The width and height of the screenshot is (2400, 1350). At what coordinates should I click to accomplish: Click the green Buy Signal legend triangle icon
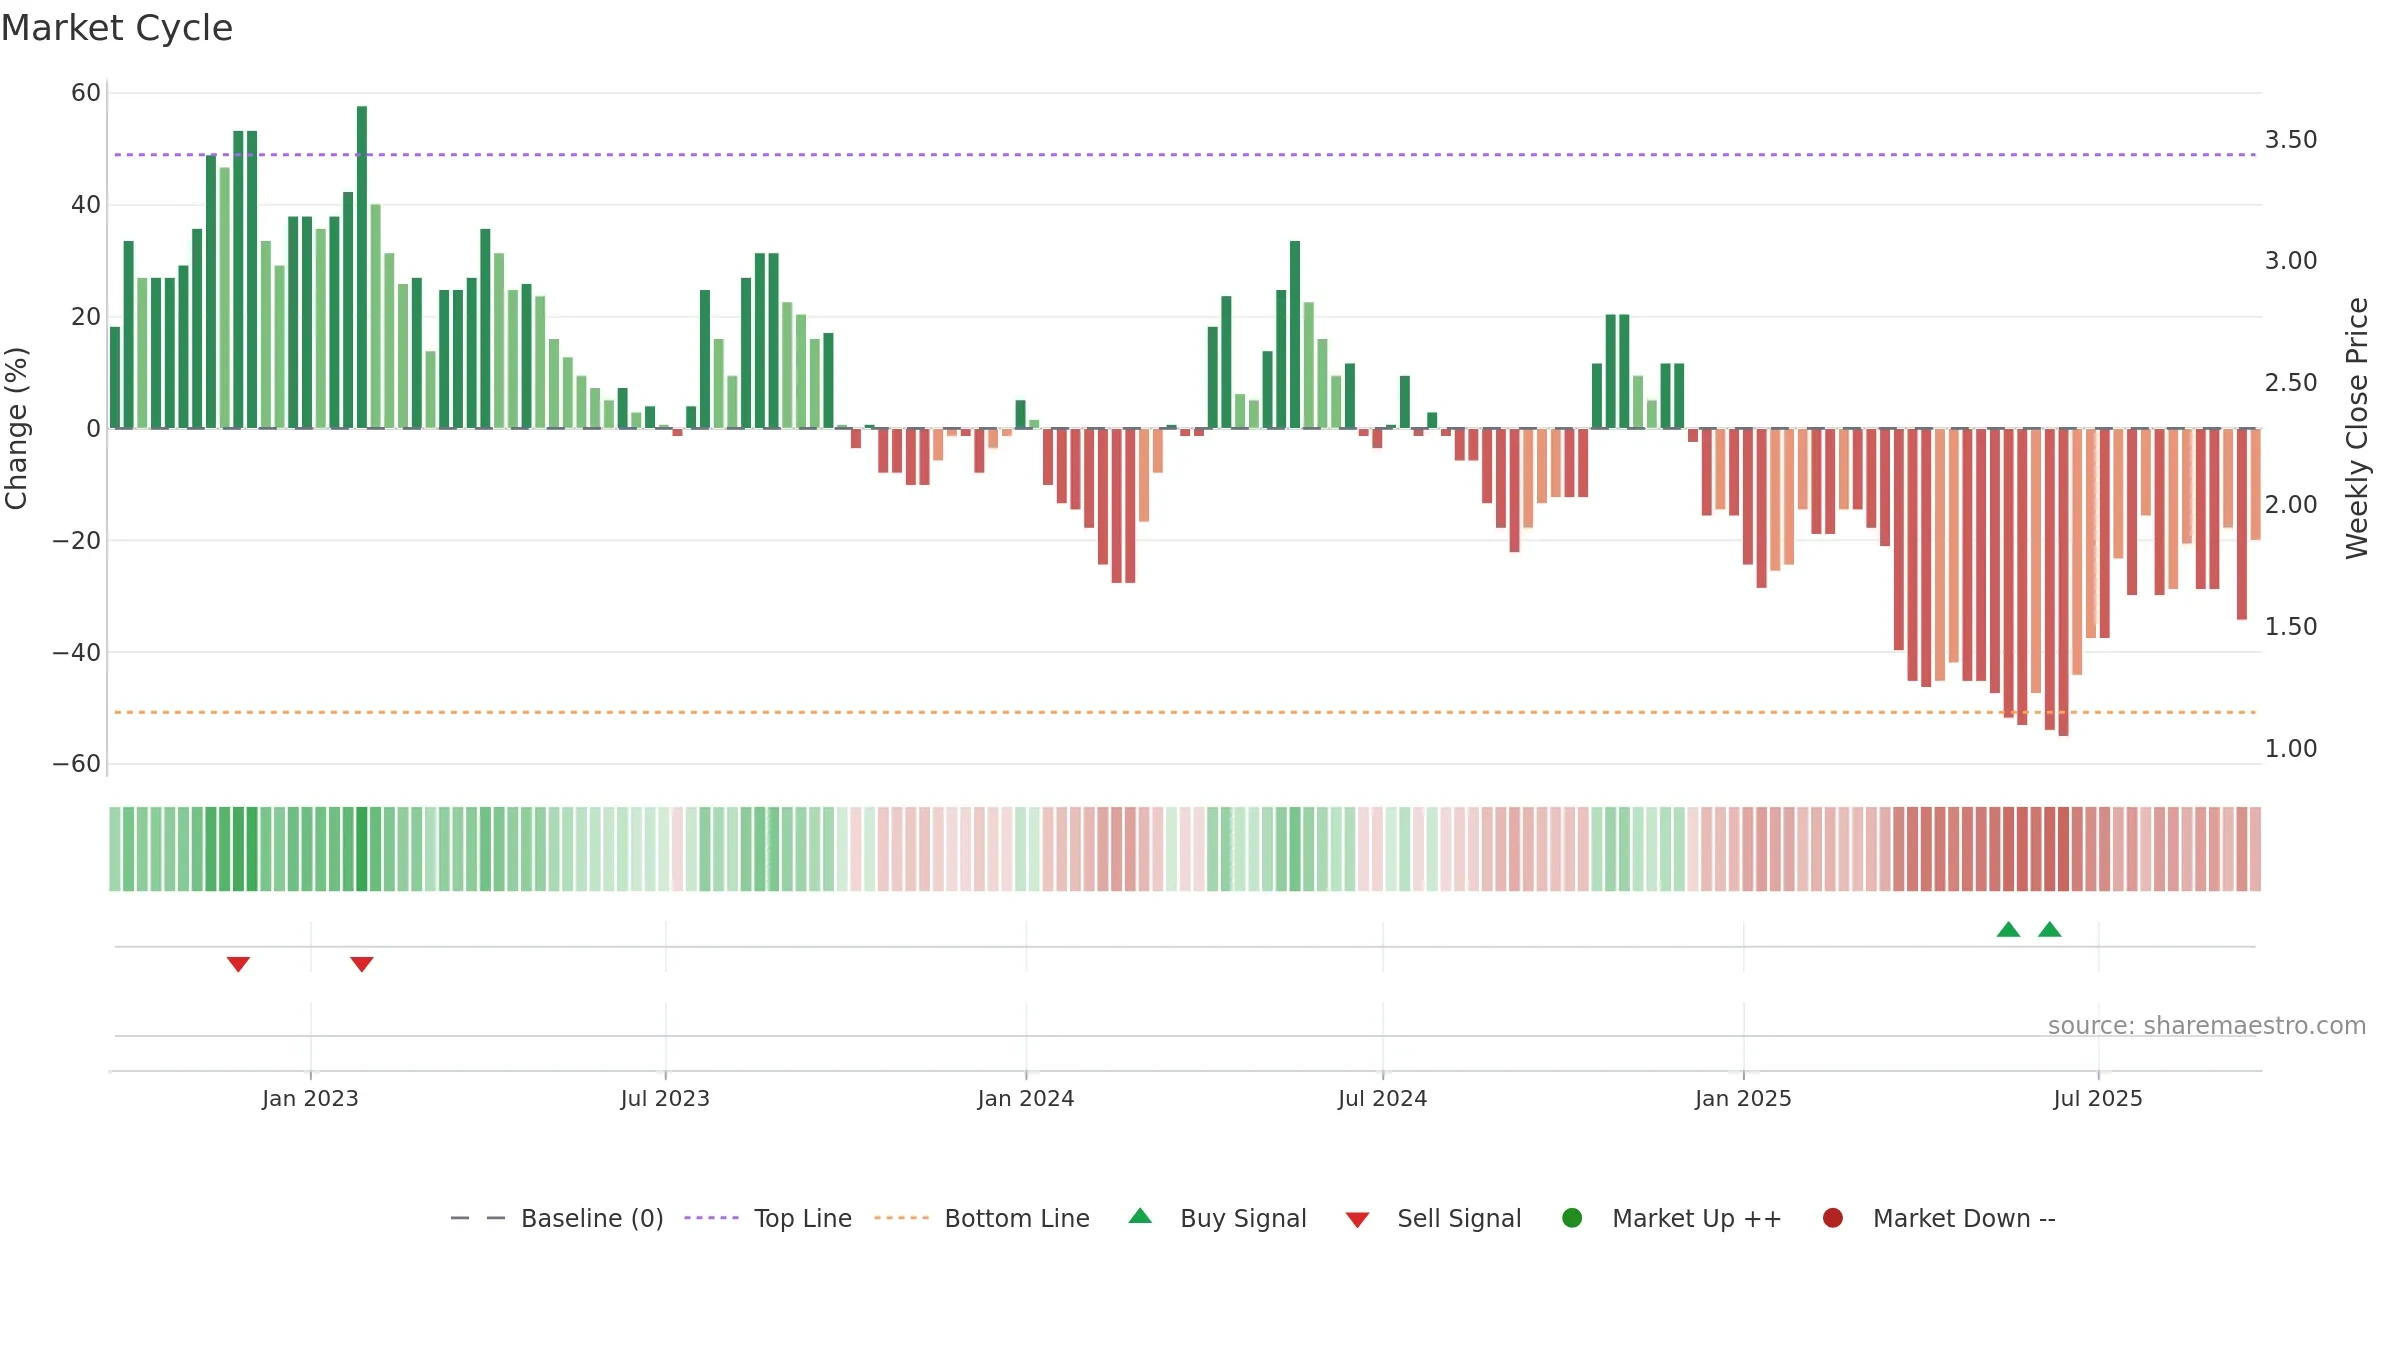[1140, 1216]
